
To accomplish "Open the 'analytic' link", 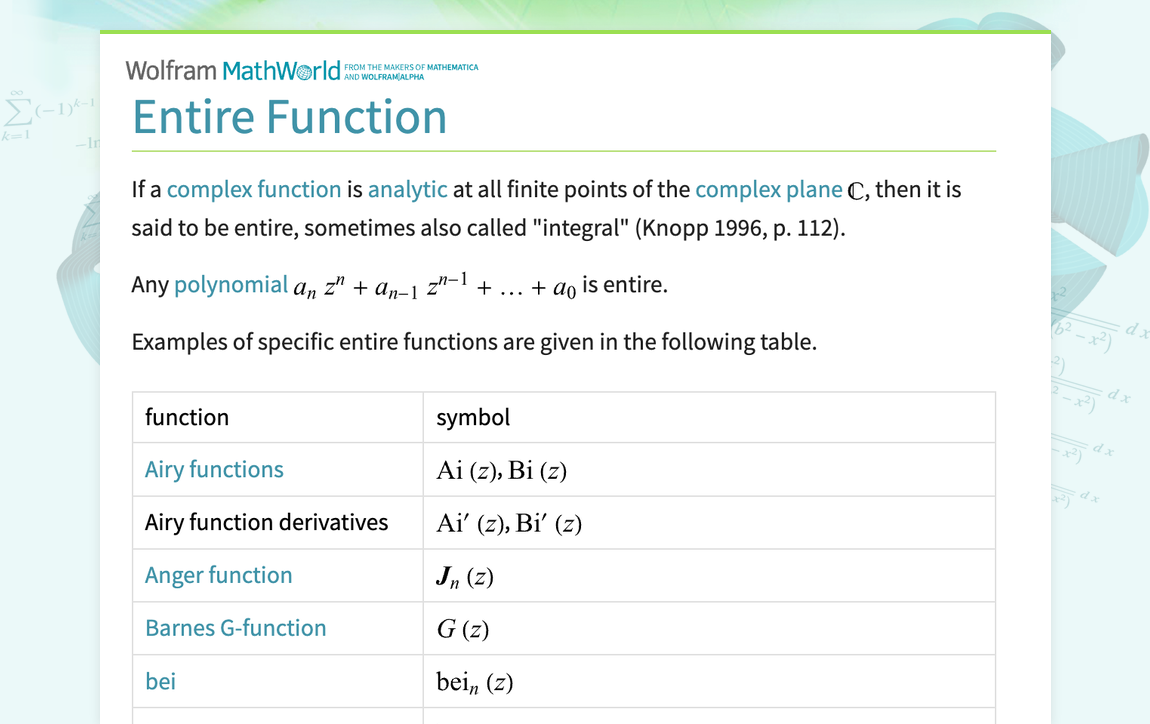I will [x=407, y=189].
